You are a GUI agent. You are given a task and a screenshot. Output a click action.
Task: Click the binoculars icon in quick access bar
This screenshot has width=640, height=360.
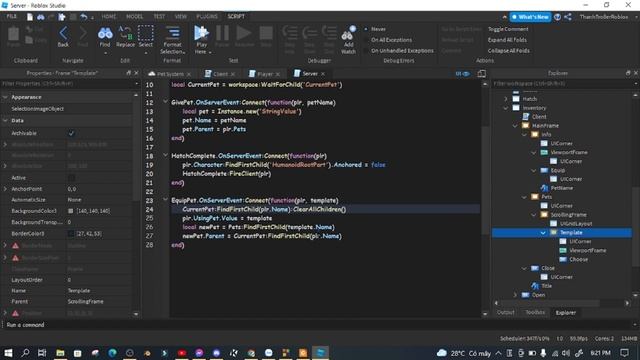[x=41, y=17]
